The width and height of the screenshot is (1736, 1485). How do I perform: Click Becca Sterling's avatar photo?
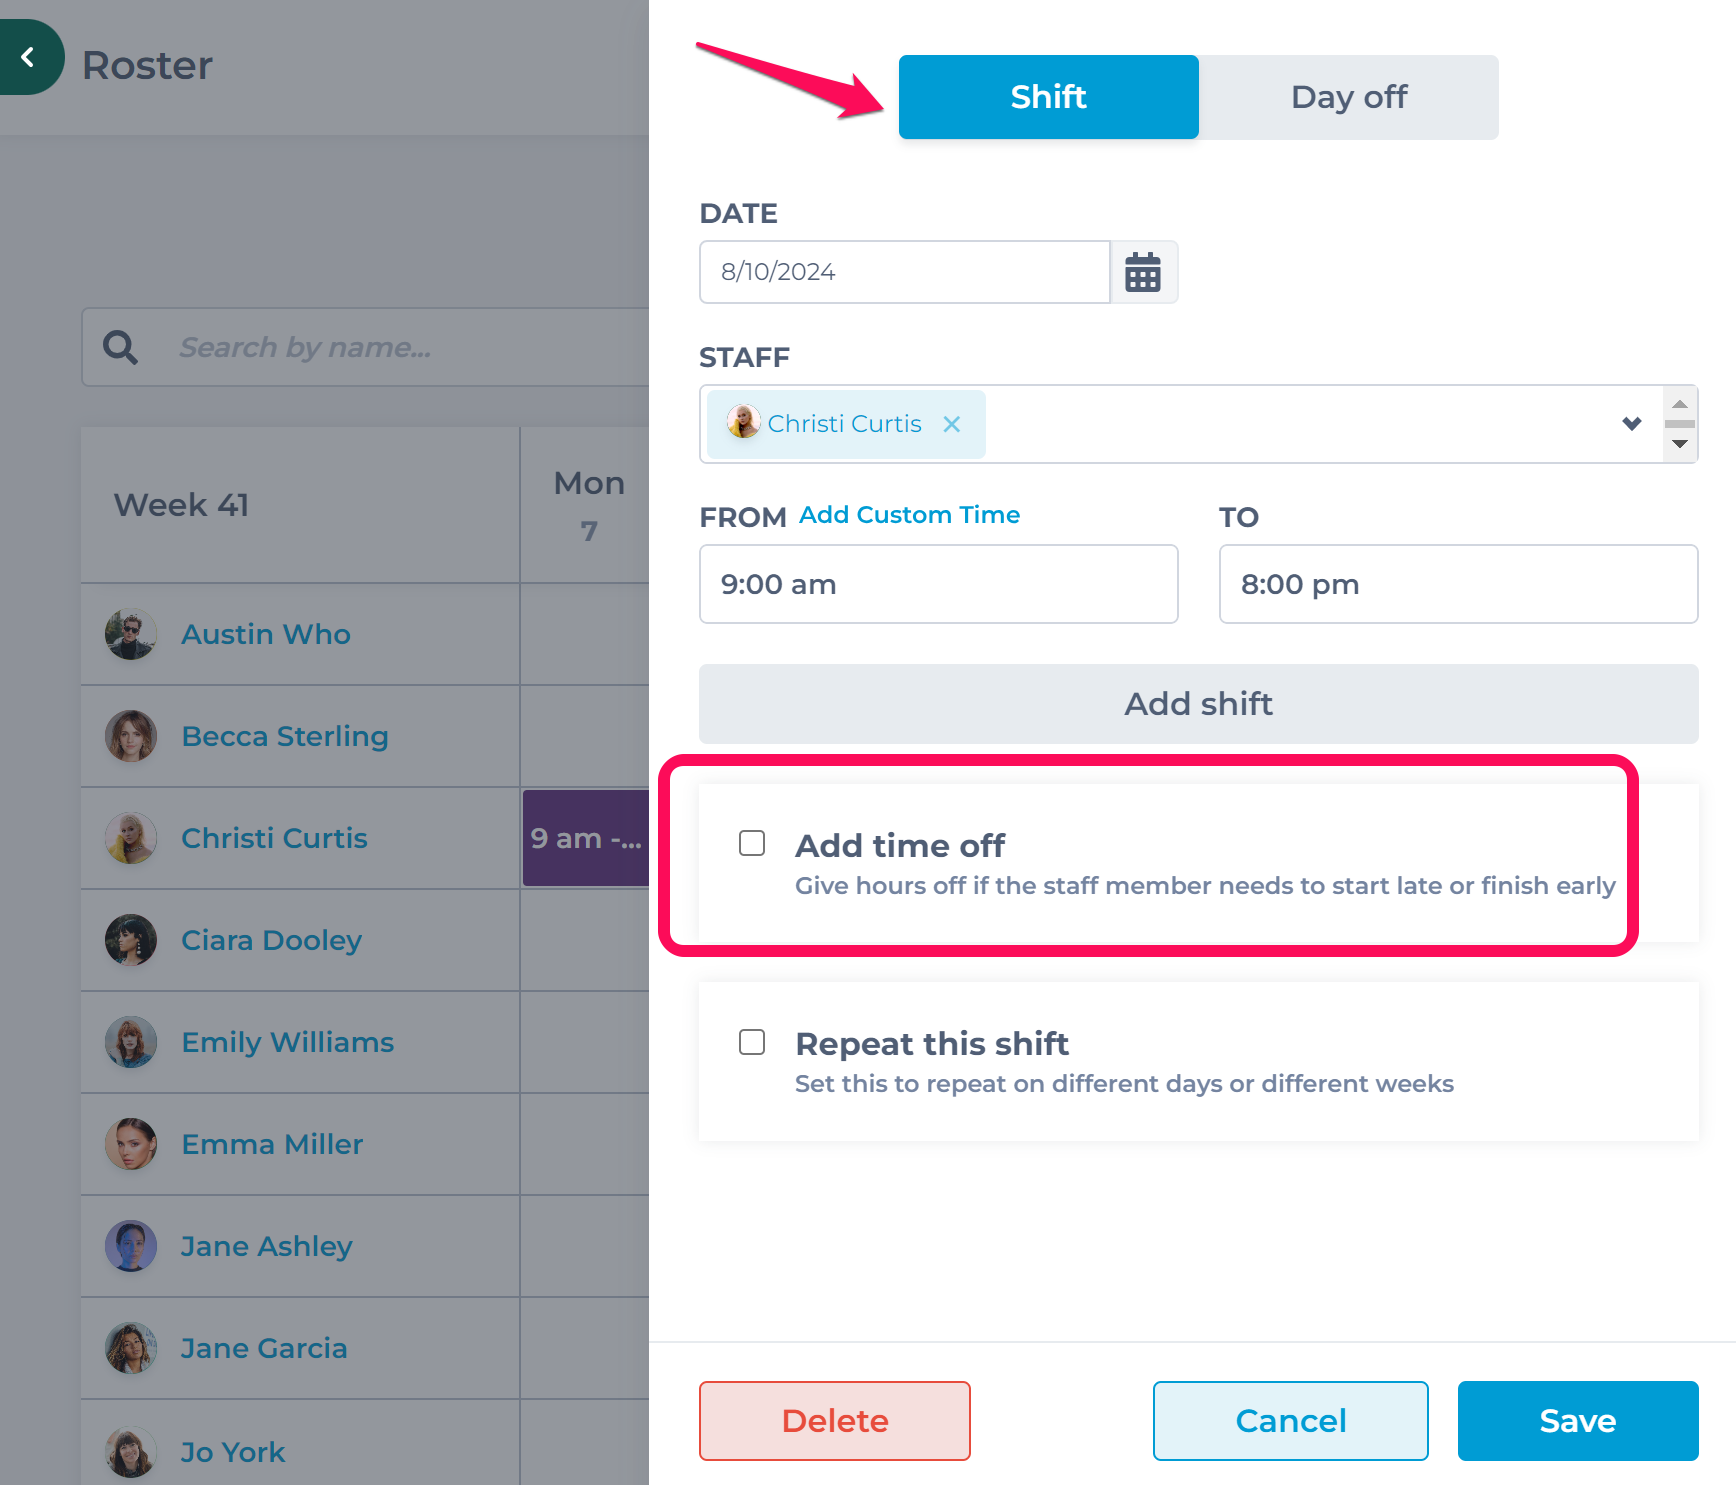pos(131,736)
